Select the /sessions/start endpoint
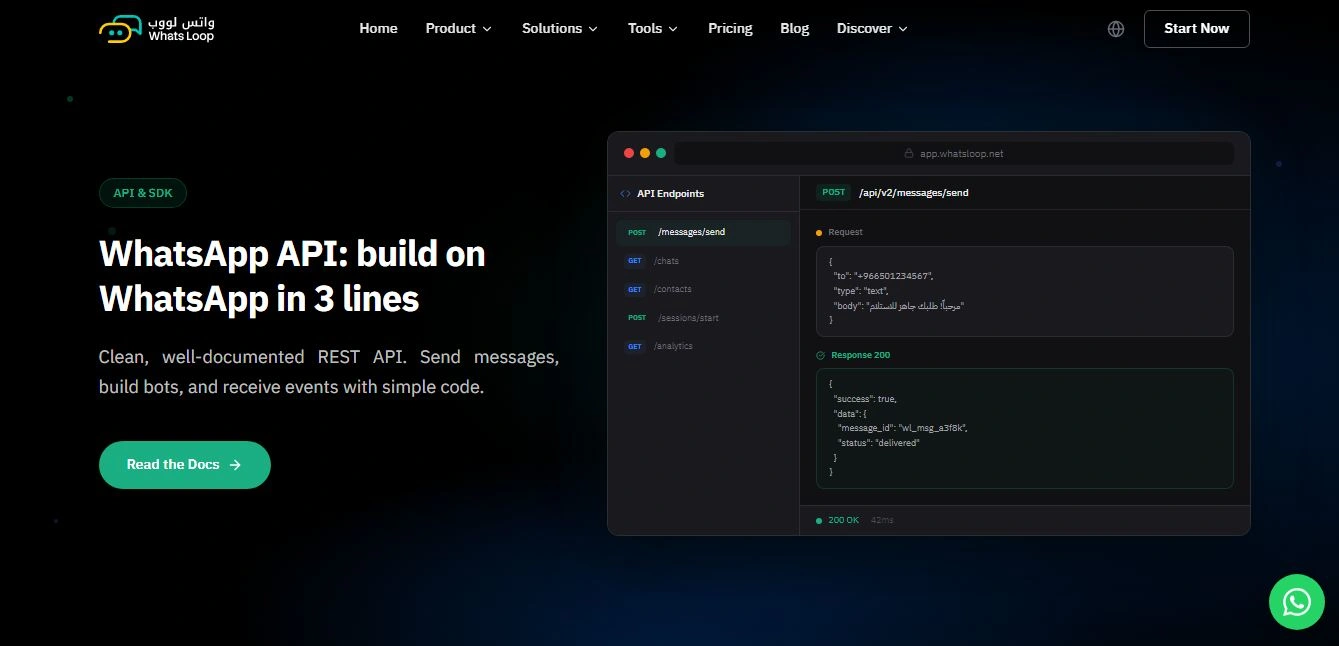 (703, 318)
